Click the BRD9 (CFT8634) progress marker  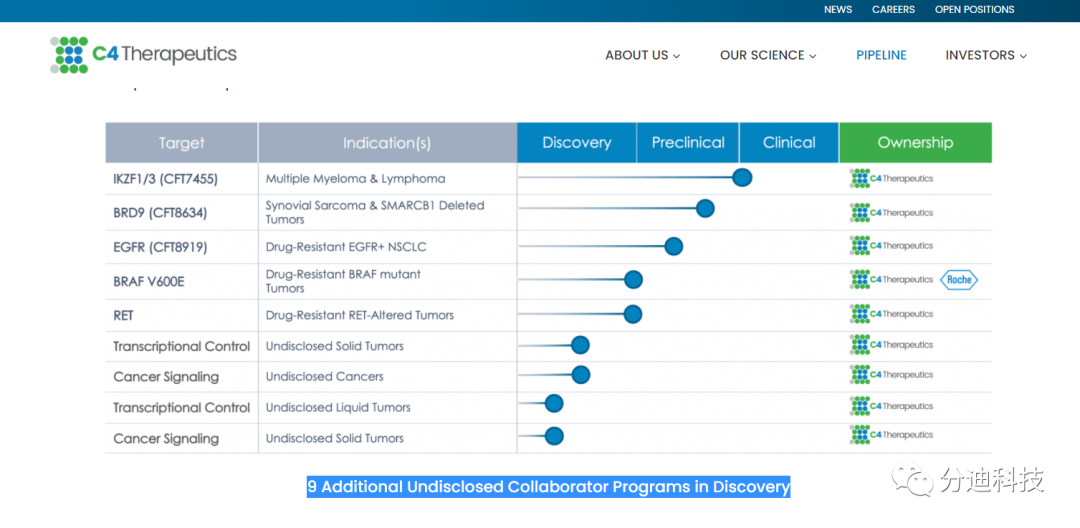coord(705,209)
